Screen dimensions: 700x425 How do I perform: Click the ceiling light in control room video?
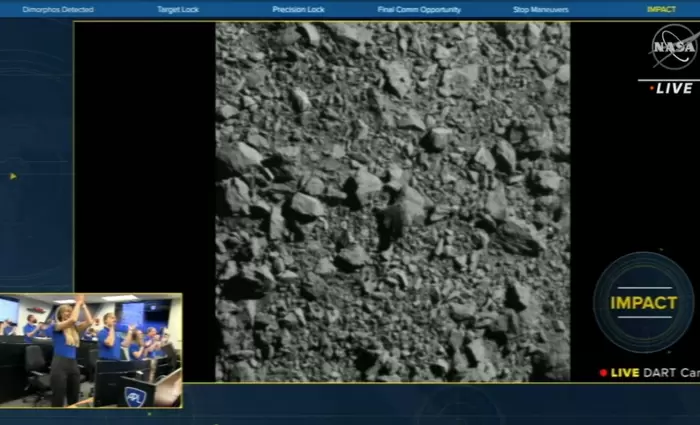(x=119, y=298)
